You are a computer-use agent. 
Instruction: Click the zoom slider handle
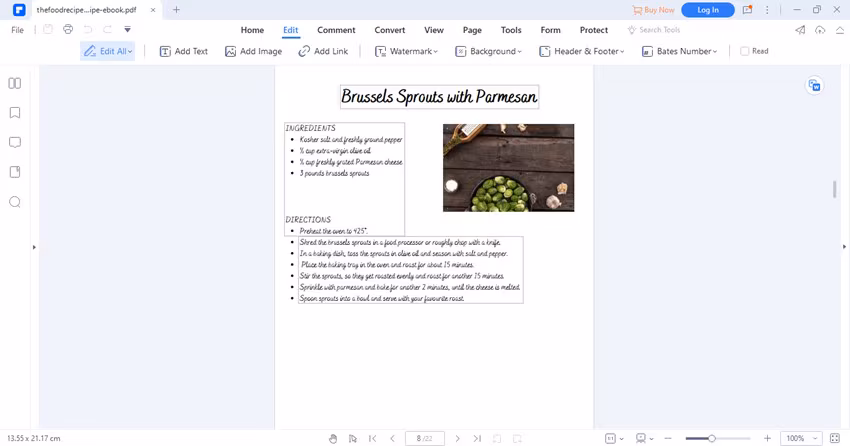[711, 438]
